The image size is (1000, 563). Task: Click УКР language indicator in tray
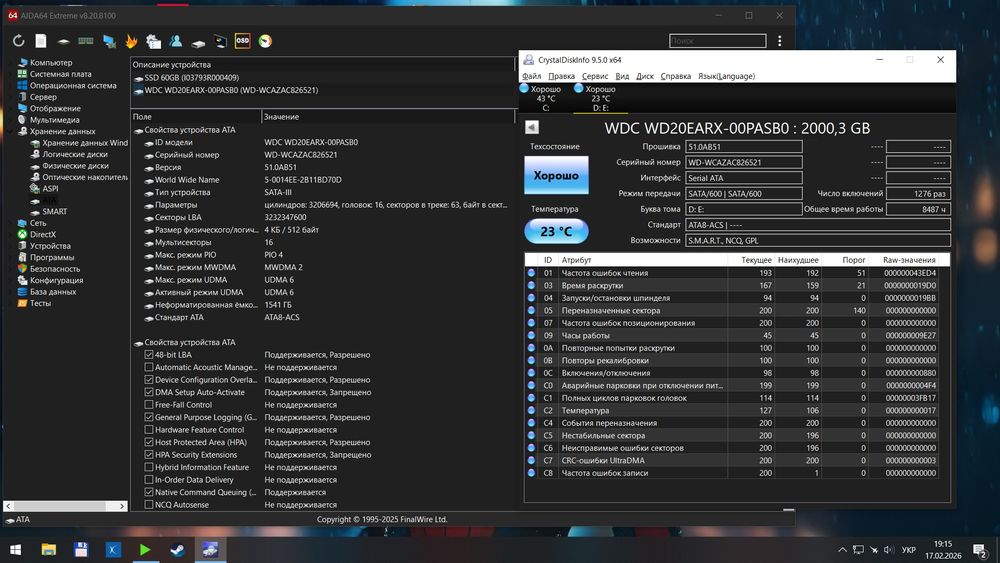(x=909, y=550)
